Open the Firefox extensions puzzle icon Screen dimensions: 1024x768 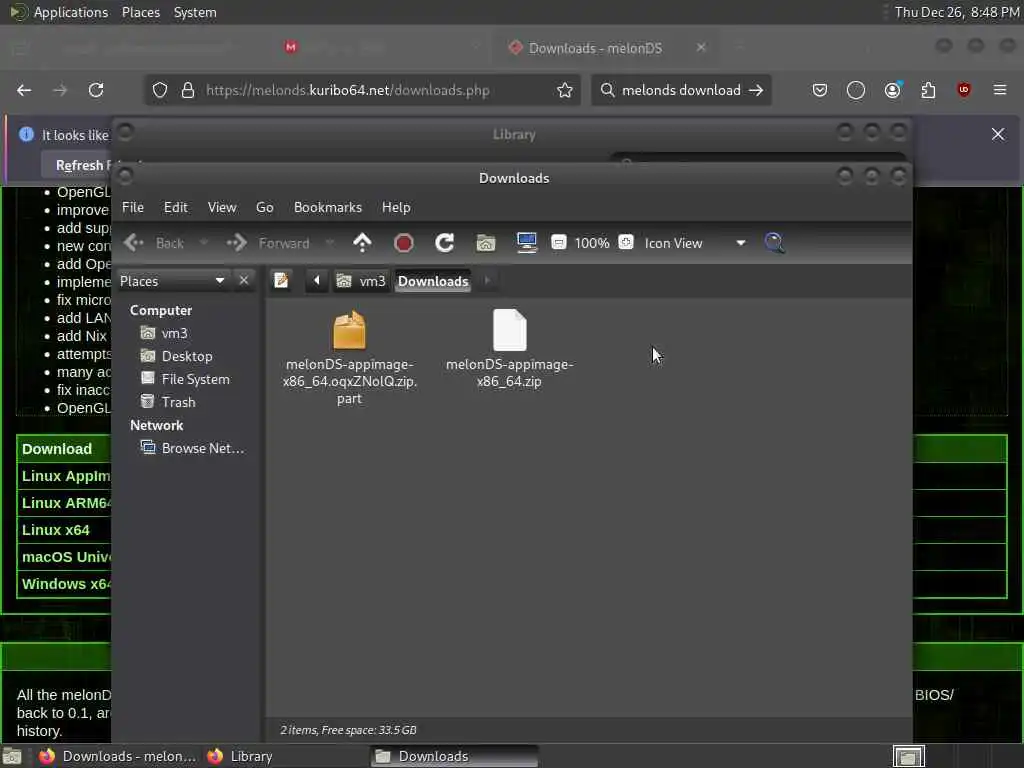(x=928, y=90)
